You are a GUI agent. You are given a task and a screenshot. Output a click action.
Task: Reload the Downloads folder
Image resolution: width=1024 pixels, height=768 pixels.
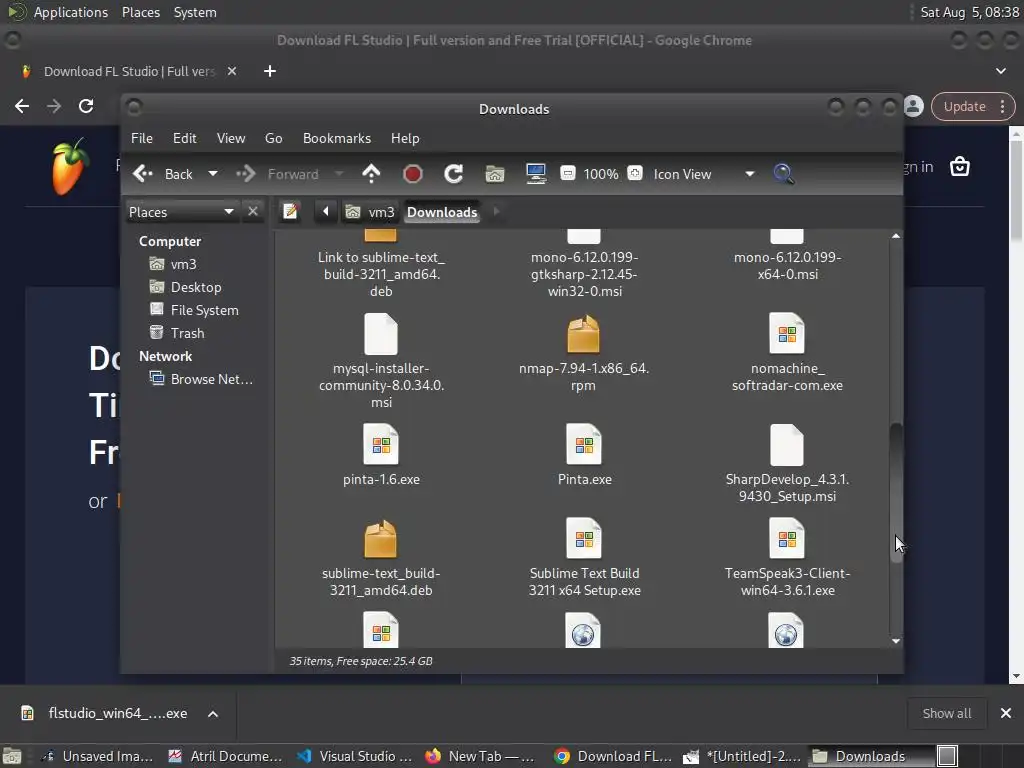pos(453,174)
